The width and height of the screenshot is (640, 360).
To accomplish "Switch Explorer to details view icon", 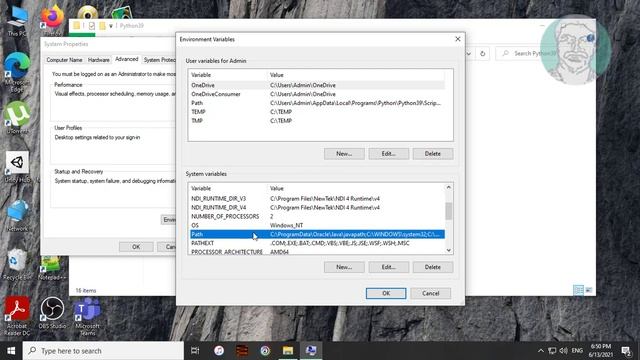I will click(x=578, y=290).
